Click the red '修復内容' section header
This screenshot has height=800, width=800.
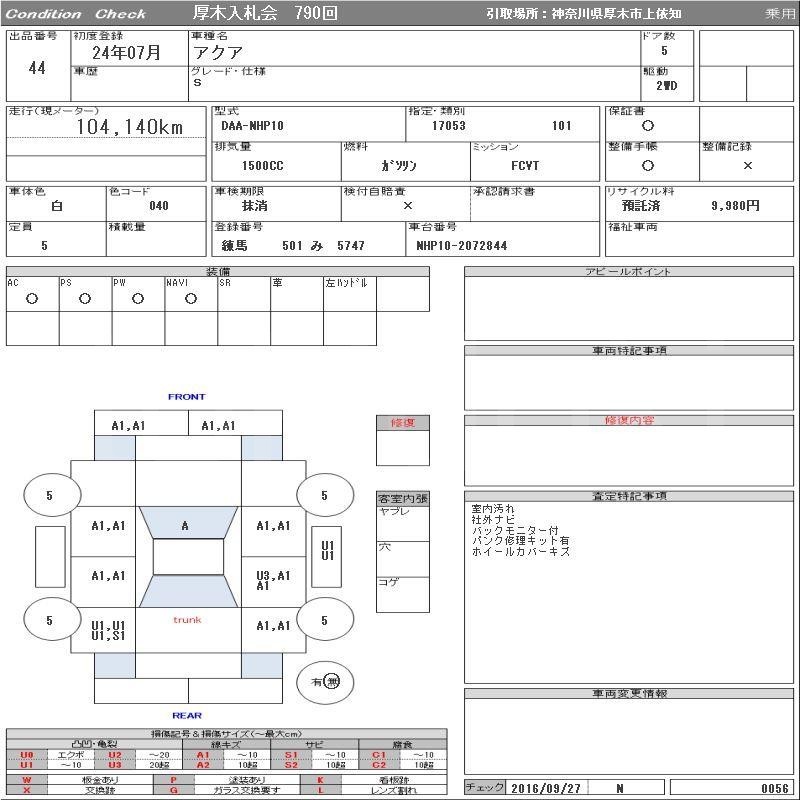point(629,420)
